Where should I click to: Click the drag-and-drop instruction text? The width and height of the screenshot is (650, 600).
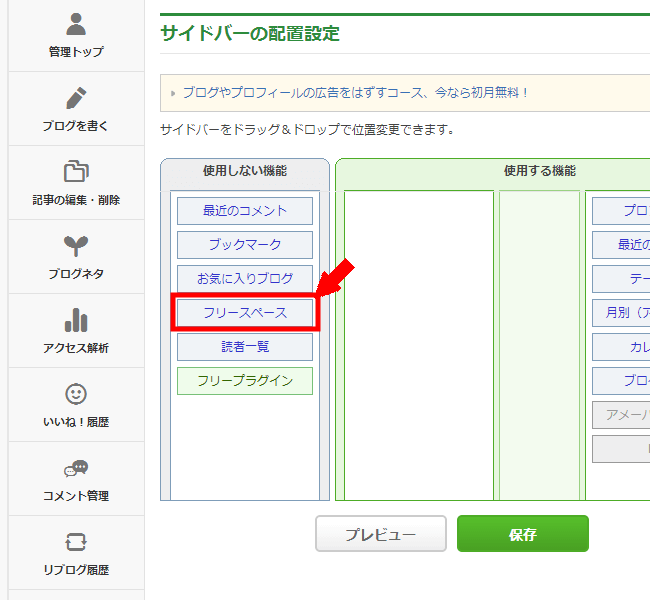click(307, 130)
